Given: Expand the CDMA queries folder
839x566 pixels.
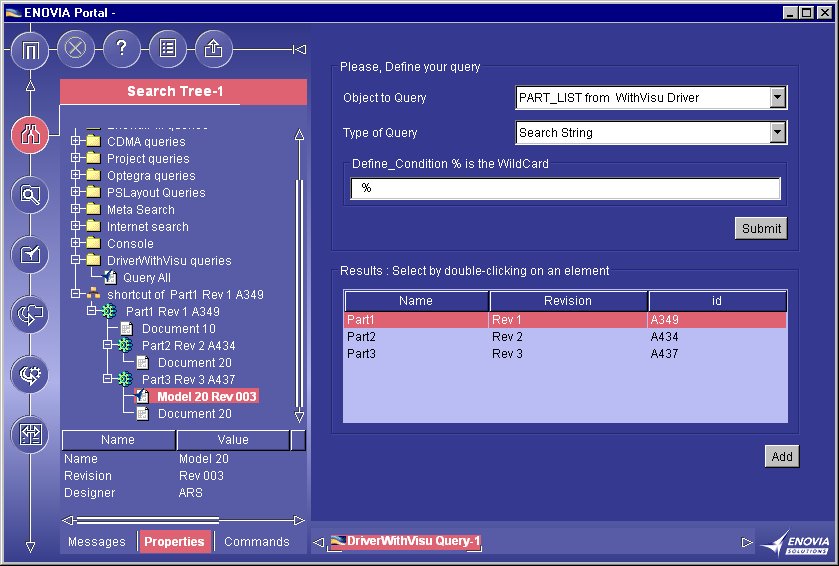Looking at the screenshot, I should (x=75, y=141).
